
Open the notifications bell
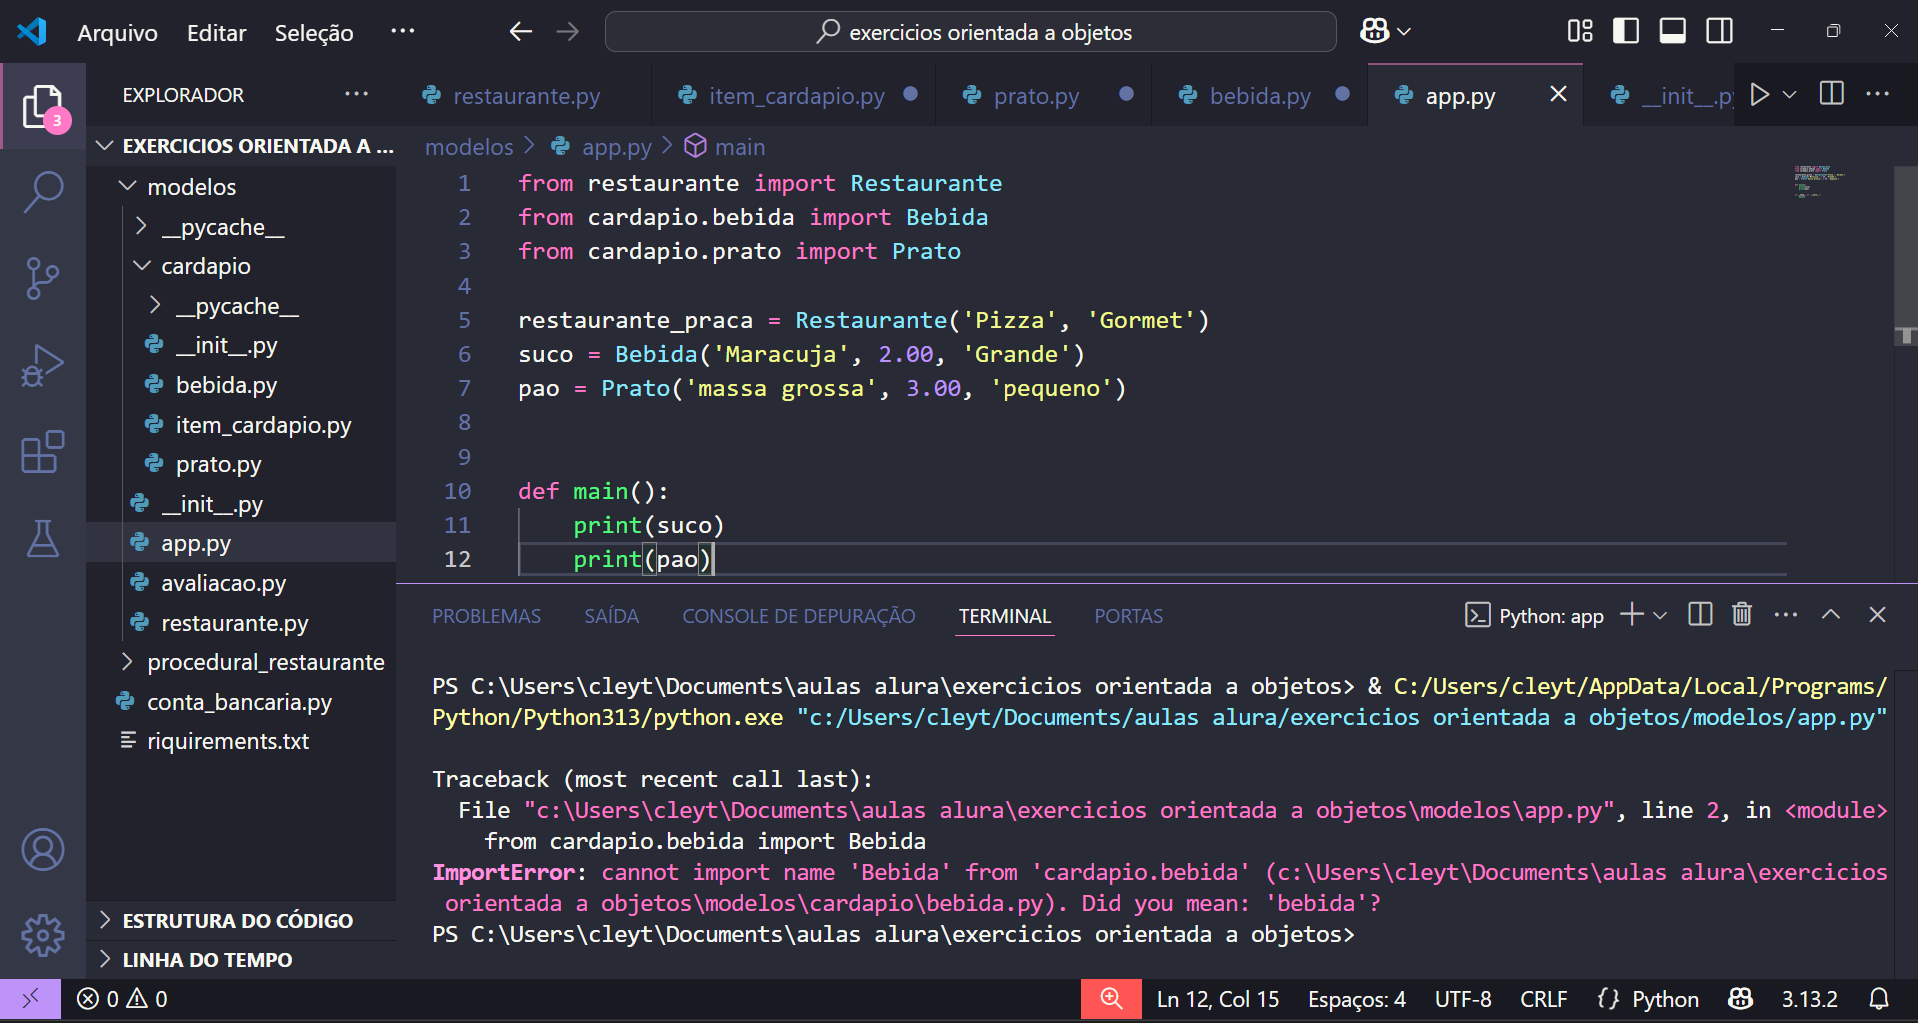1879,999
